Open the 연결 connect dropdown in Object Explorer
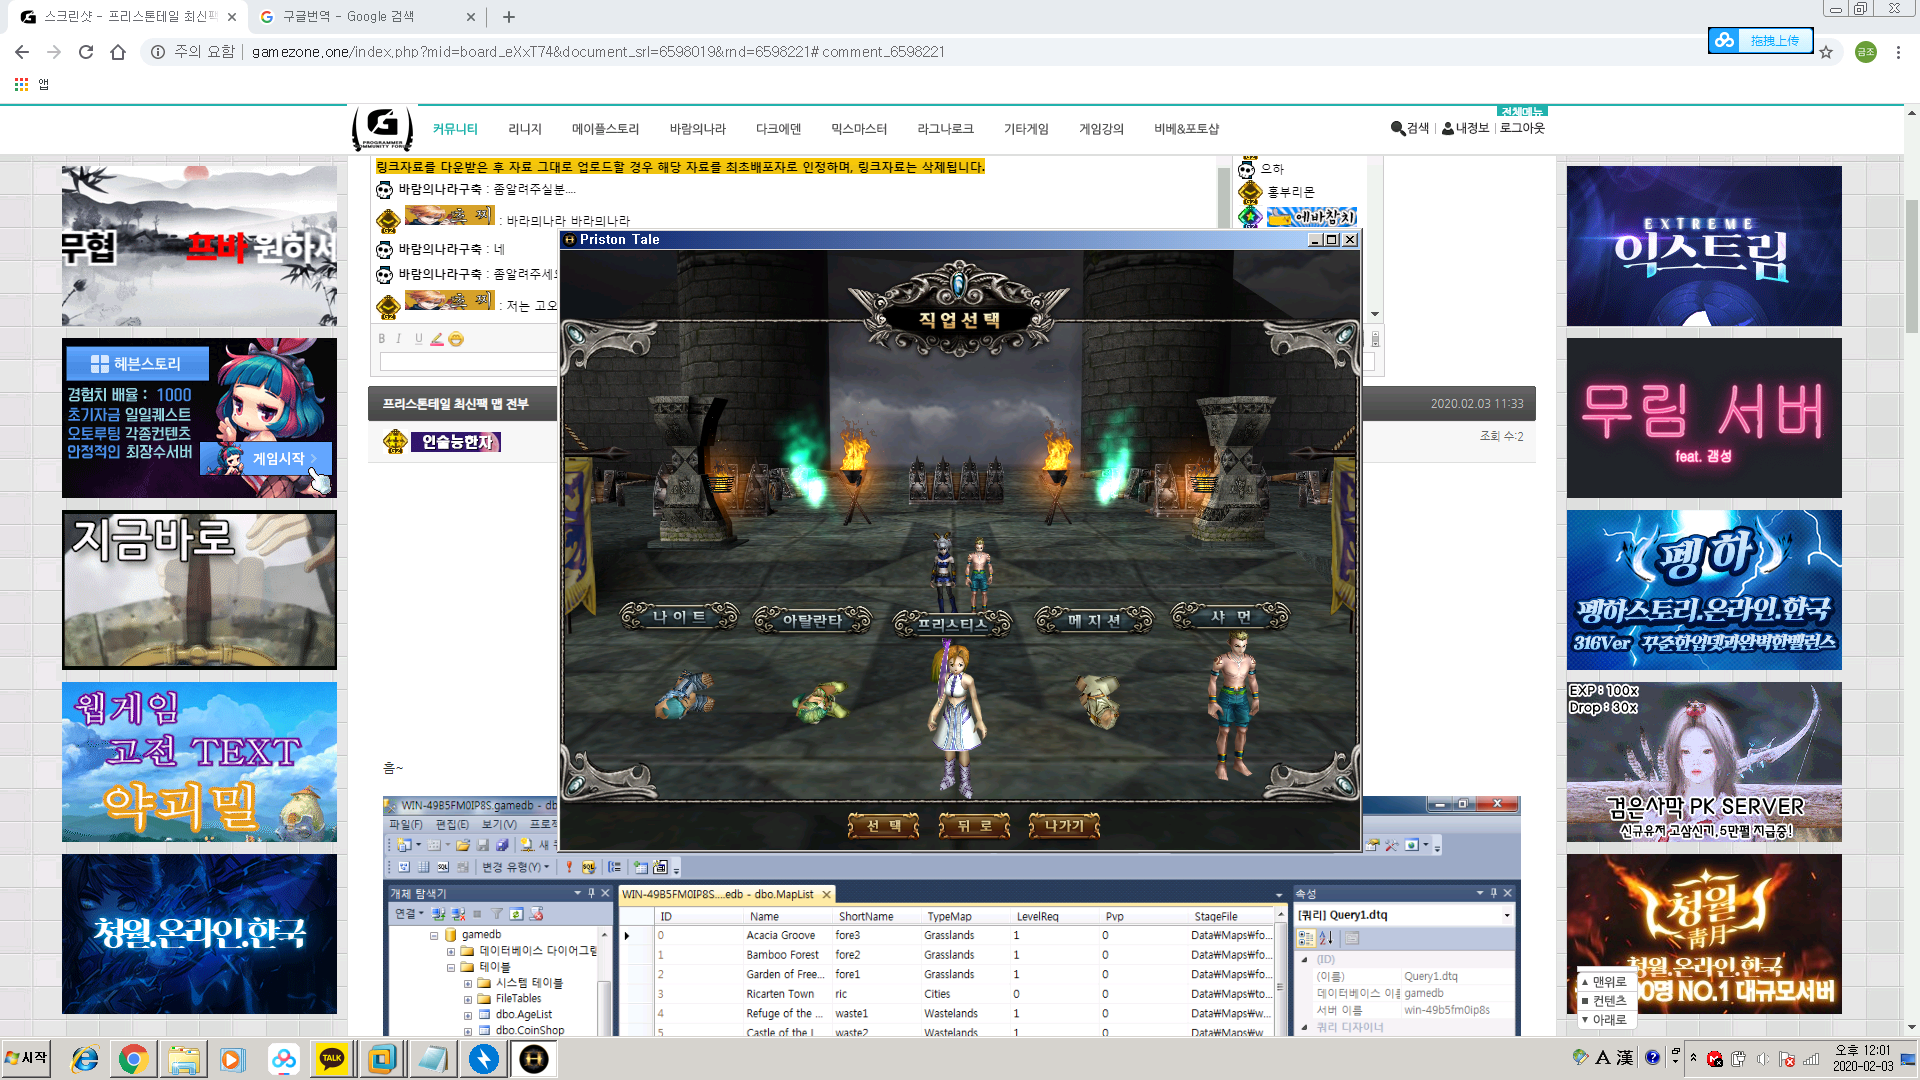Screen dimensions: 1920x1080 click(408, 914)
